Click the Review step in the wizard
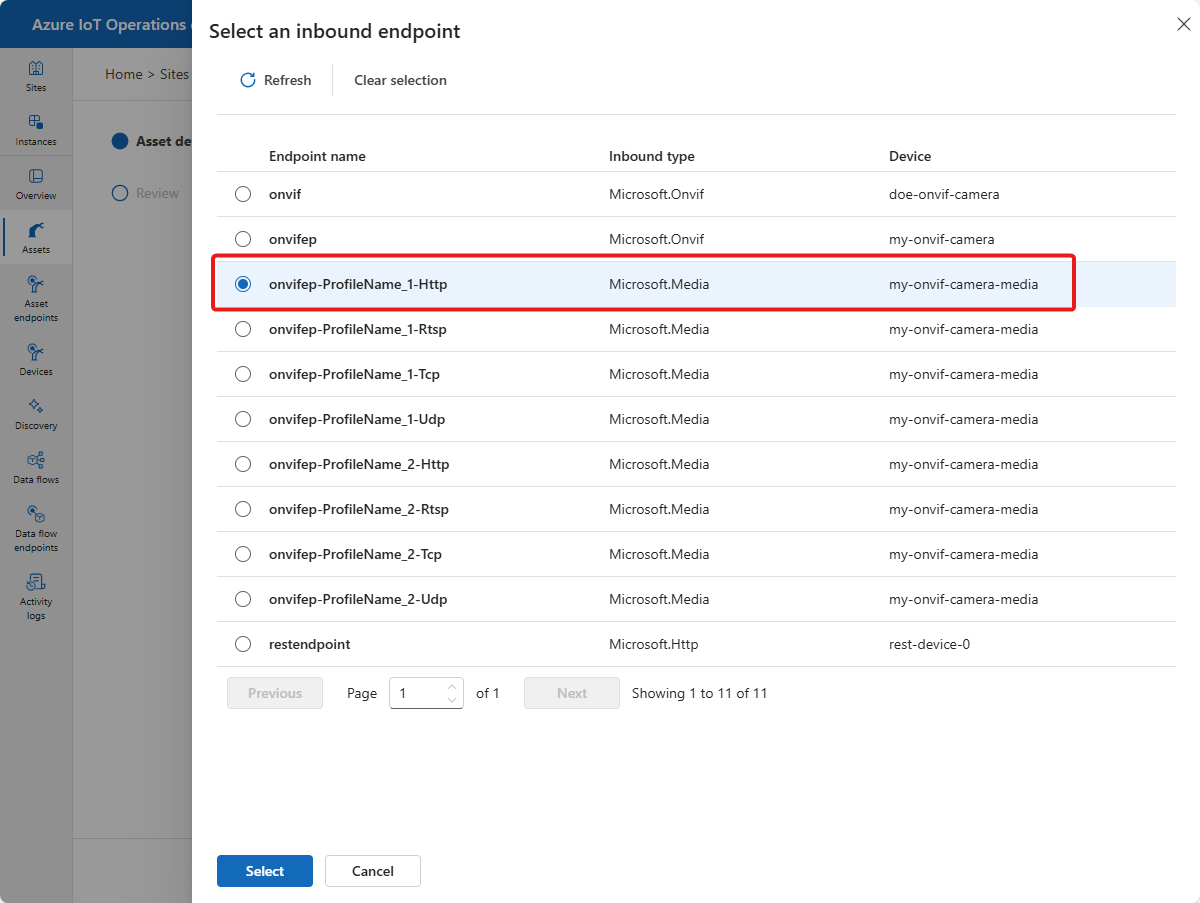The image size is (1200, 903). [x=146, y=193]
